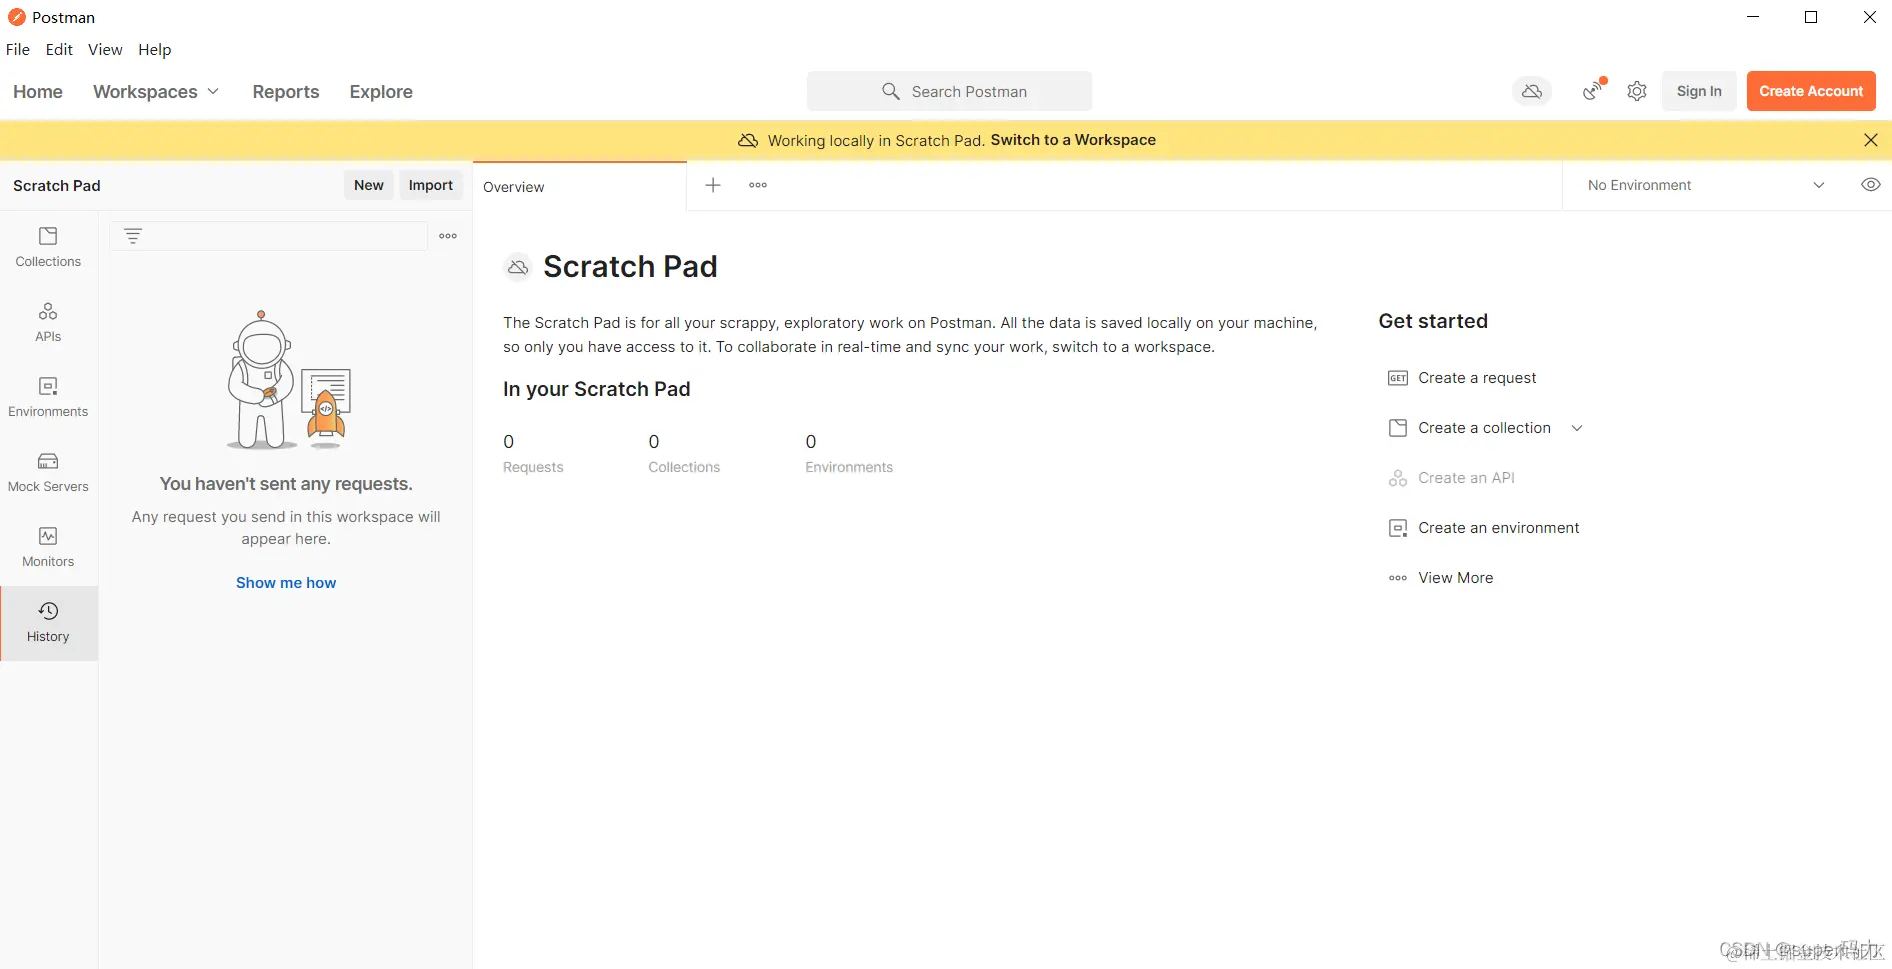The height and width of the screenshot is (969, 1892).
Task: Click the Postman logo in title bar
Action: click(x=16, y=17)
